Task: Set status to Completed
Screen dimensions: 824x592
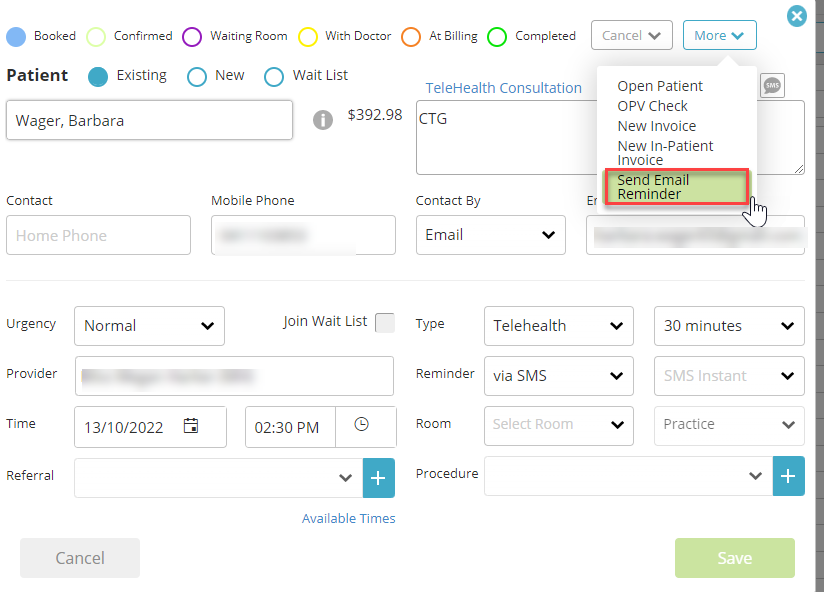Action: click(x=497, y=37)
